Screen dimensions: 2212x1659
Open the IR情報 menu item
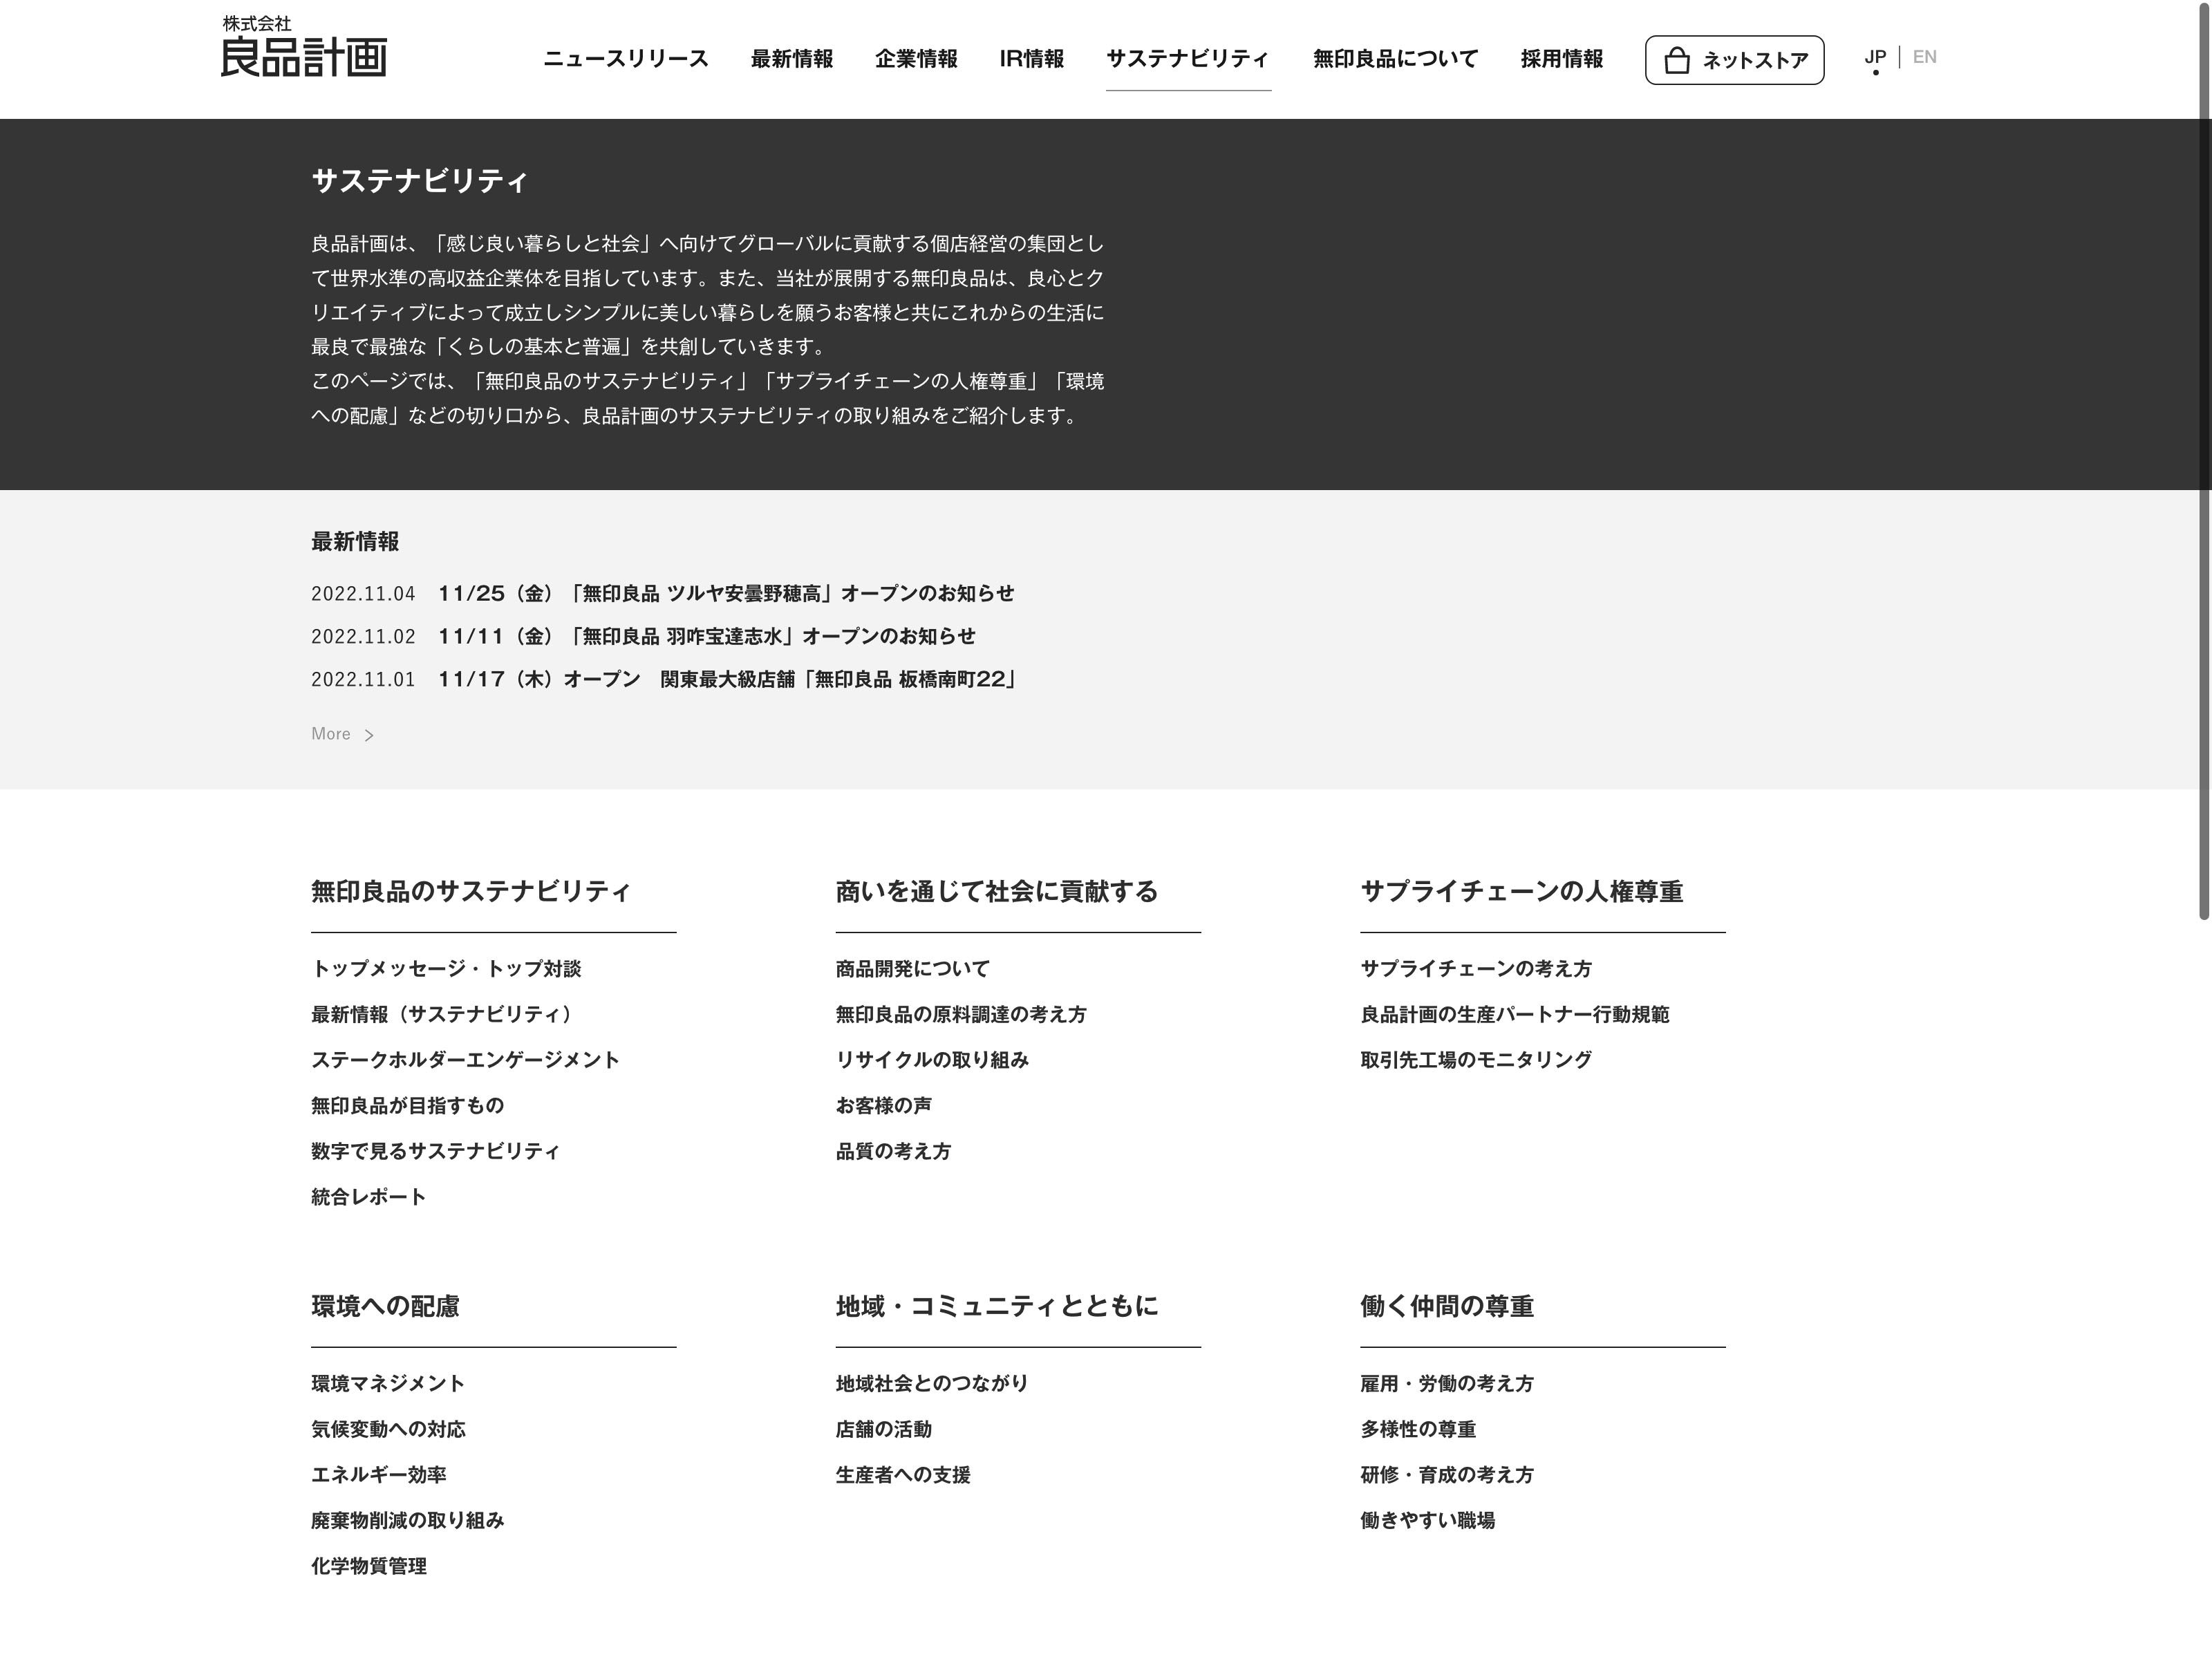click(1031, 59)
